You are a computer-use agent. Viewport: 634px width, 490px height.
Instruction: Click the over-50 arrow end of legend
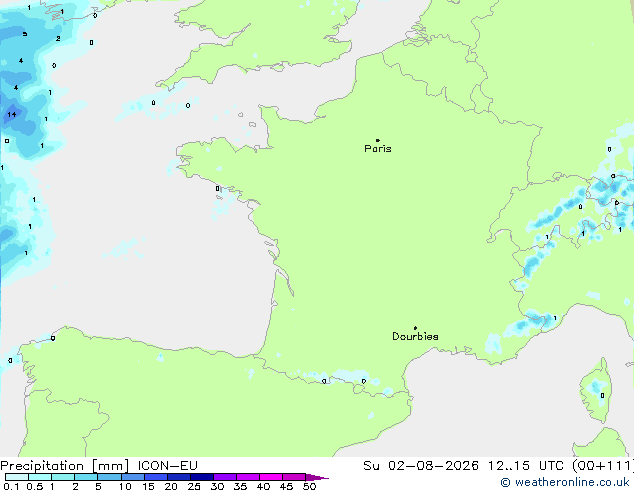pos(317,477)
